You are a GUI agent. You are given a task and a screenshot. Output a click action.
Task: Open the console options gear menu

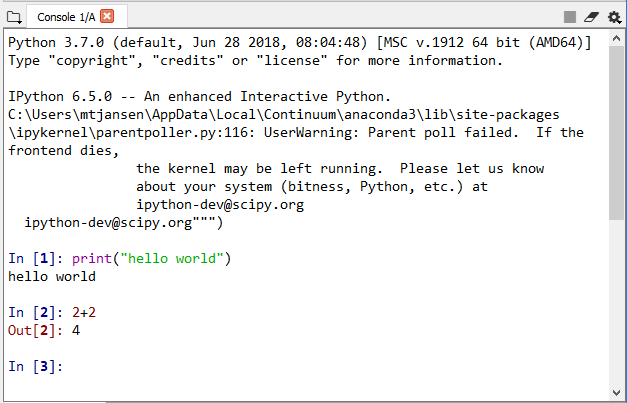point(613,16)
